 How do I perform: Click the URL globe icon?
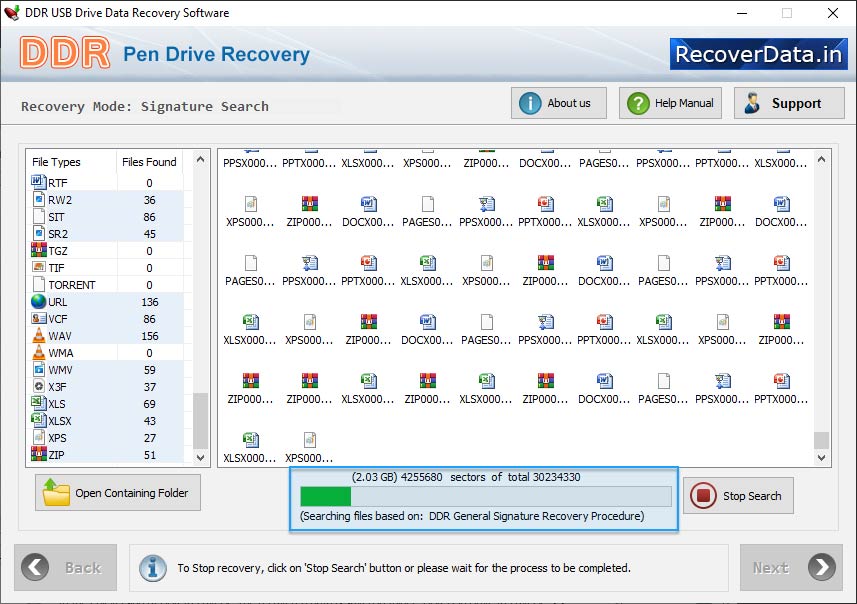tap(38, 302)
